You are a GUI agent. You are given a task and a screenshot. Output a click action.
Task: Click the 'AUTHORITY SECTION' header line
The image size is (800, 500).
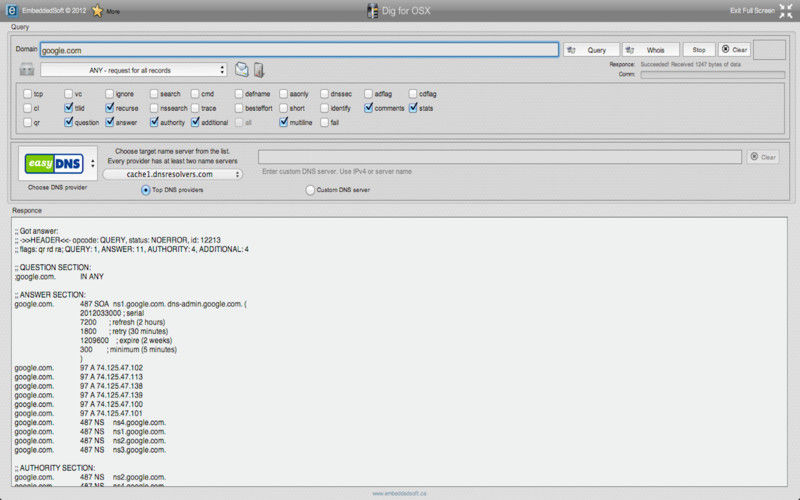coord(55,468)
